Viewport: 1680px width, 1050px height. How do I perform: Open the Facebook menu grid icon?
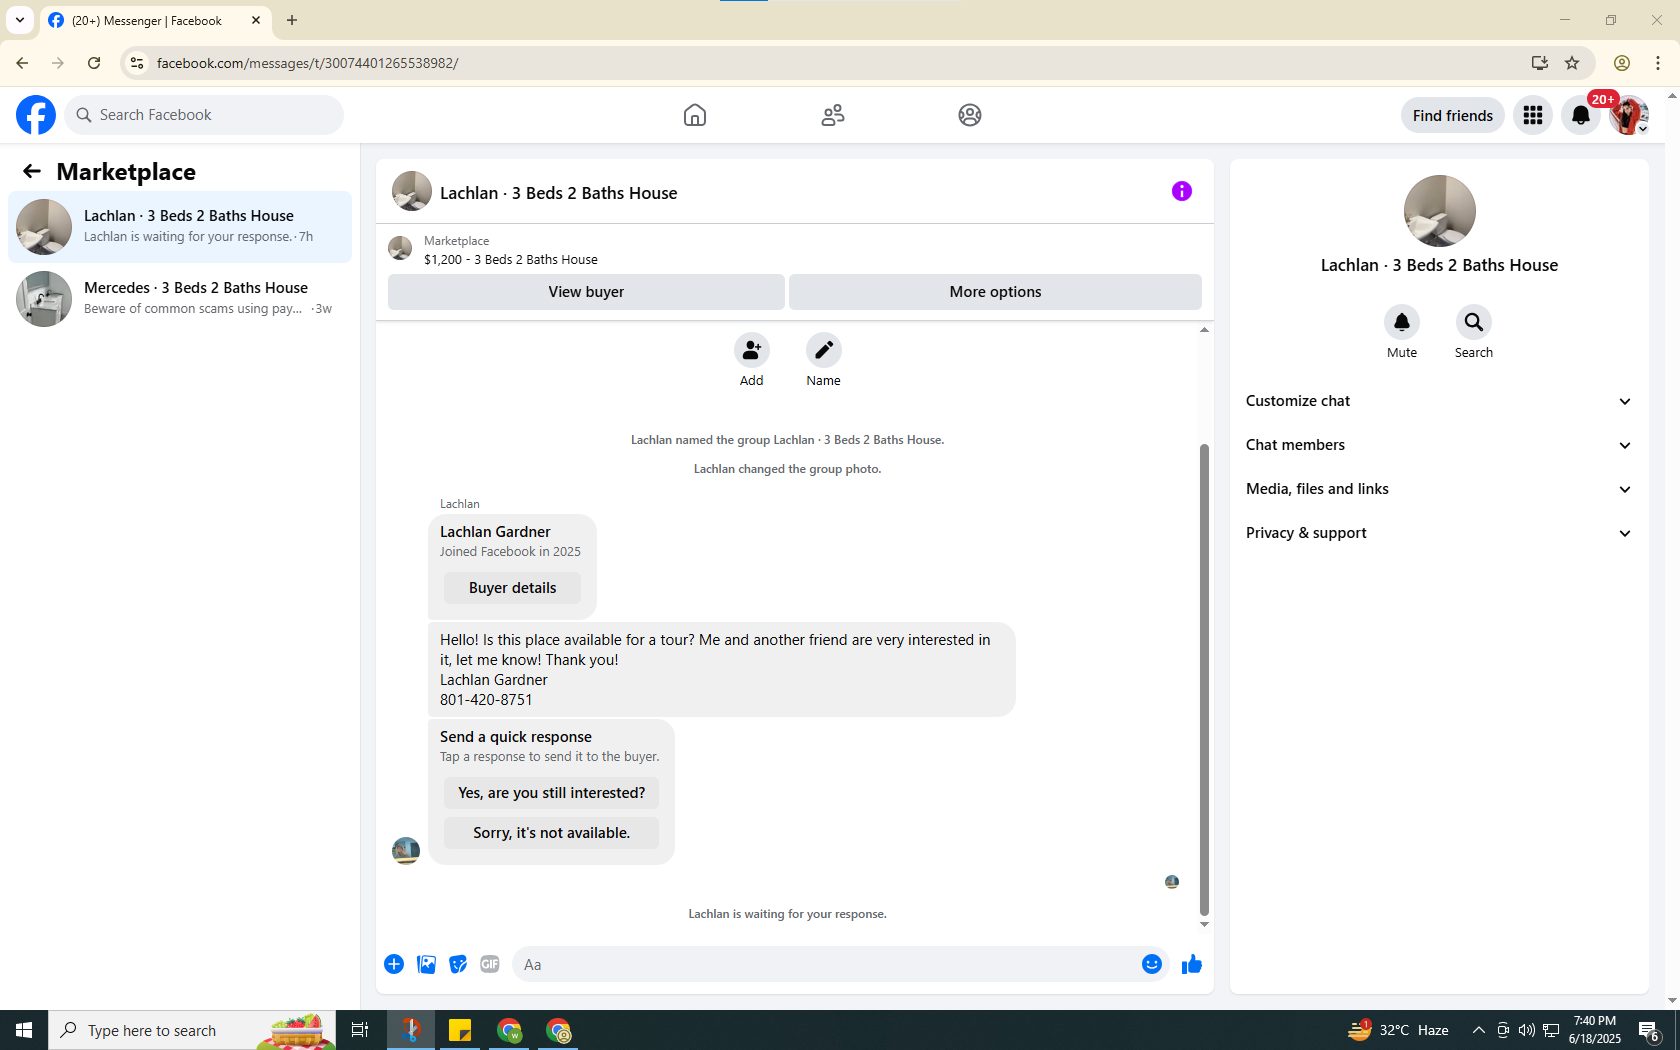point(1533,115)
